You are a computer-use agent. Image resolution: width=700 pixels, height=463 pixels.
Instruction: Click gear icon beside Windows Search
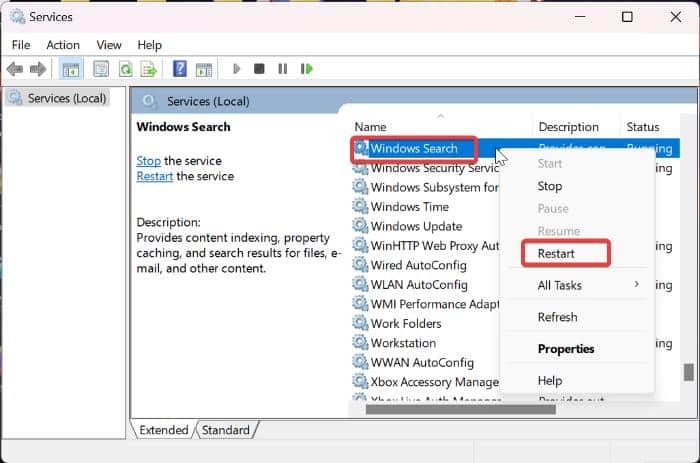tap(361, 148)
